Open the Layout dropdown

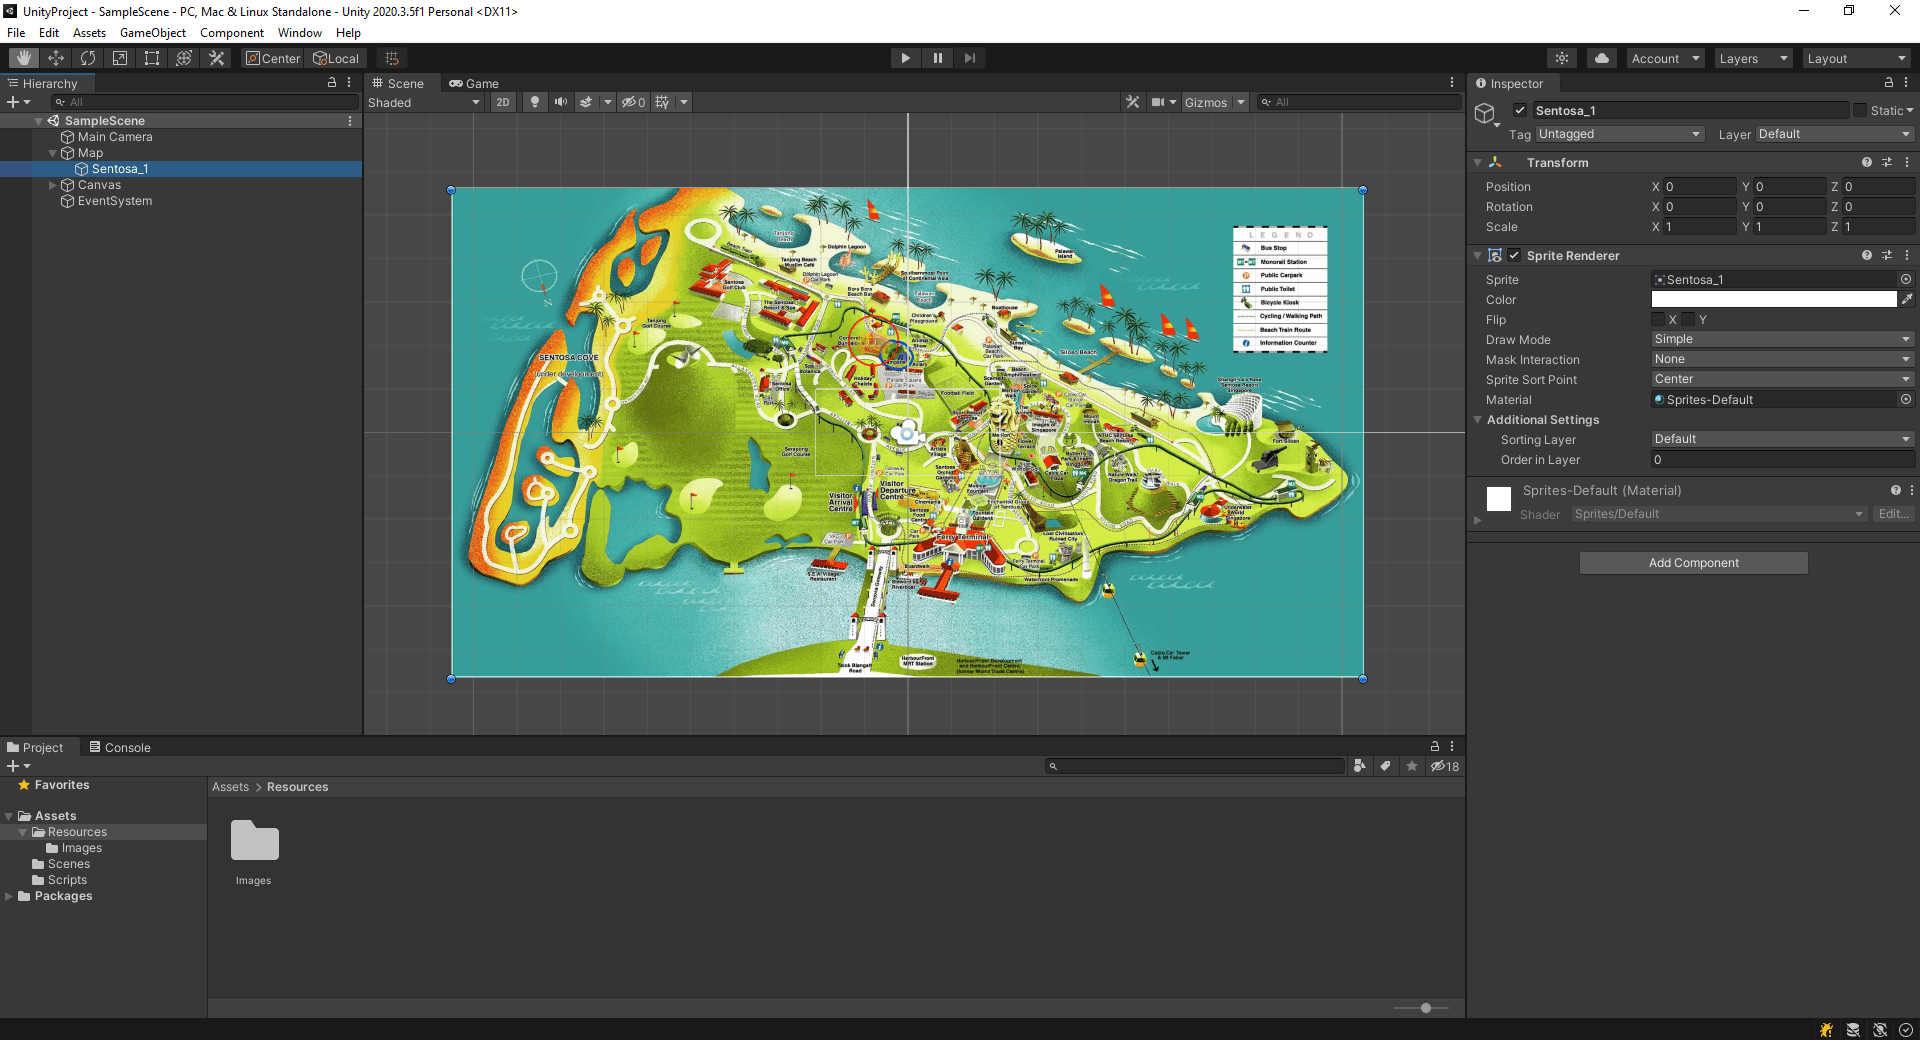point(1856,57)
